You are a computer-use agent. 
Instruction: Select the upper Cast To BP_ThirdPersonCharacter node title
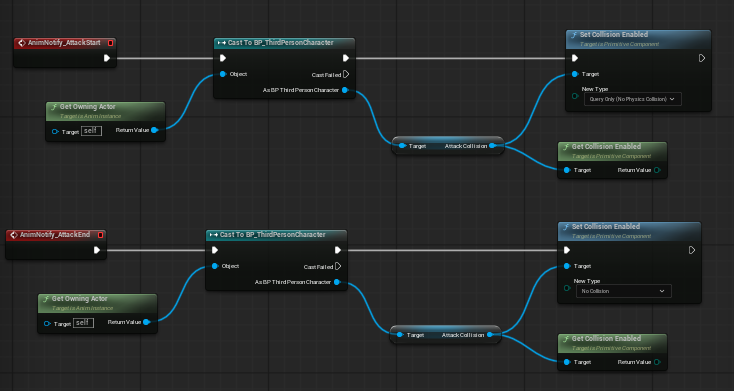click(280, 43)
